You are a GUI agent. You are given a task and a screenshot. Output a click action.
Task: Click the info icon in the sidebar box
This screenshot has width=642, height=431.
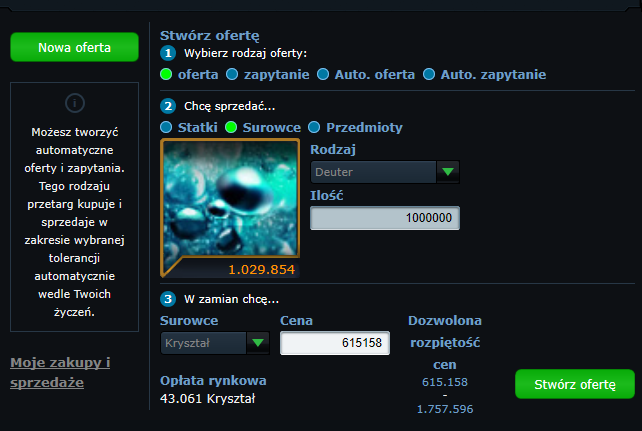pyautogui.click(x=75, y=103)
